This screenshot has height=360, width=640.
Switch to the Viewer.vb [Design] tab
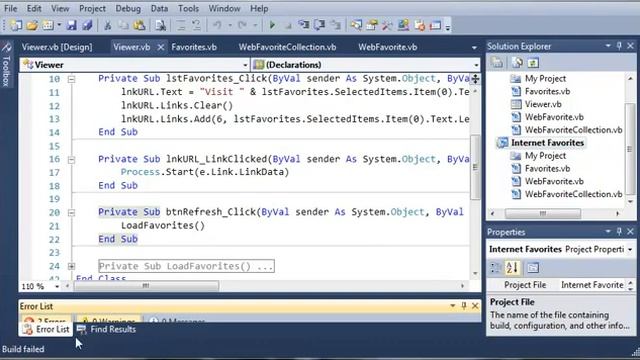pos(57,47)
